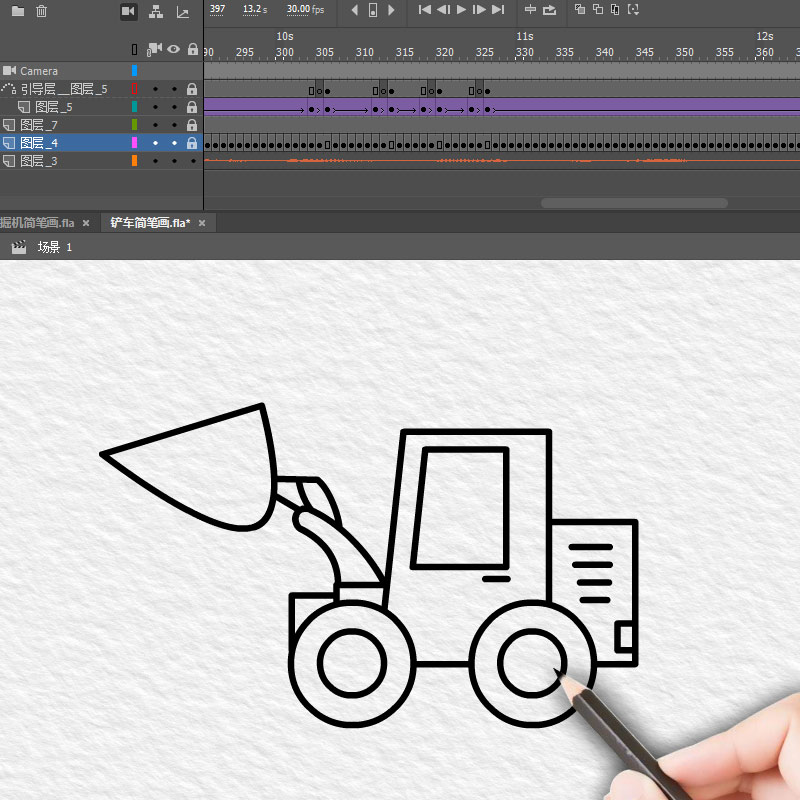Viewport: 800px width, 800px height.
Task: Create a new layer folder
Action: [18, 11]
